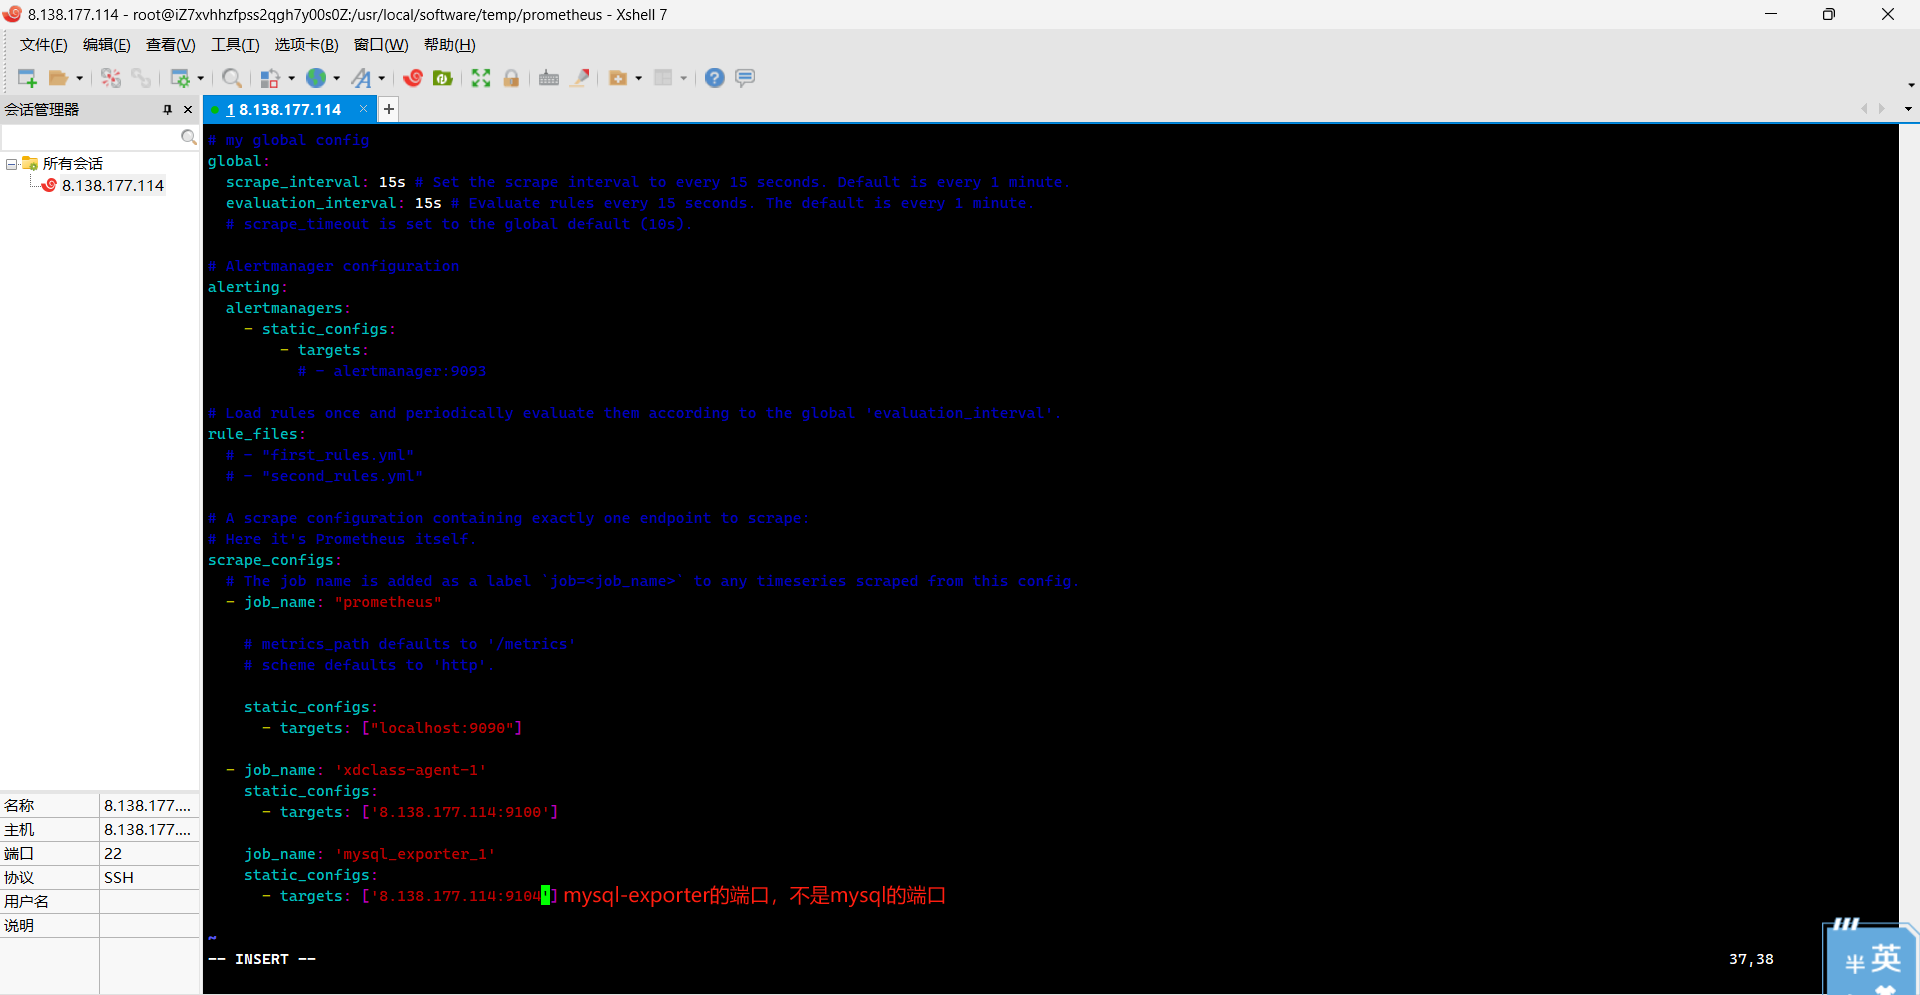Image resolution: width=1920 pixels, height=995 pixels.
Task: Expand the encoding dropdown arrow
Action: [x=337, y=78]
